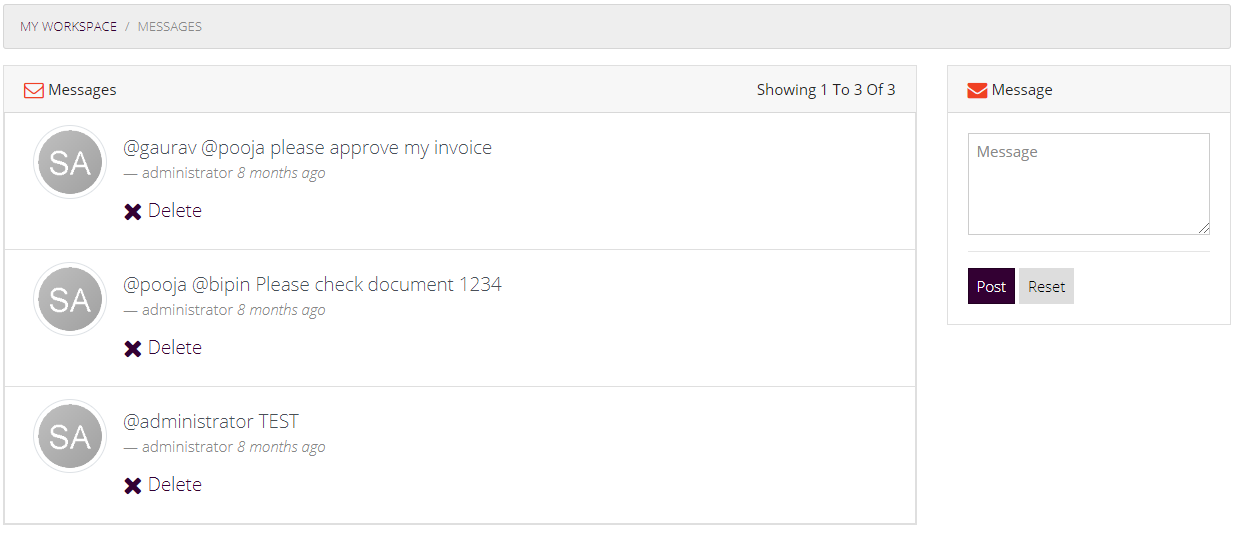Delete the "please approve my invoice" message
This screenshot has width=1235, height=546.
(163, 211)
